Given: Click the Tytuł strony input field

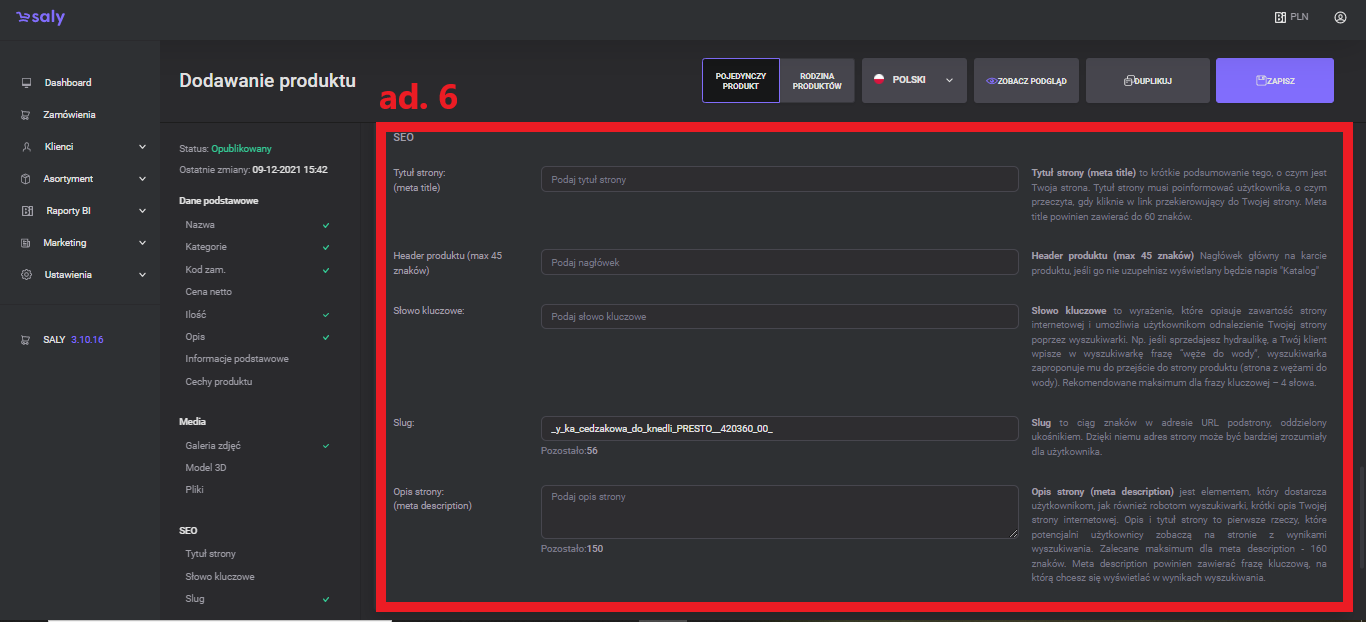Looking at the screenshot, I should click(x=779, y=179).
